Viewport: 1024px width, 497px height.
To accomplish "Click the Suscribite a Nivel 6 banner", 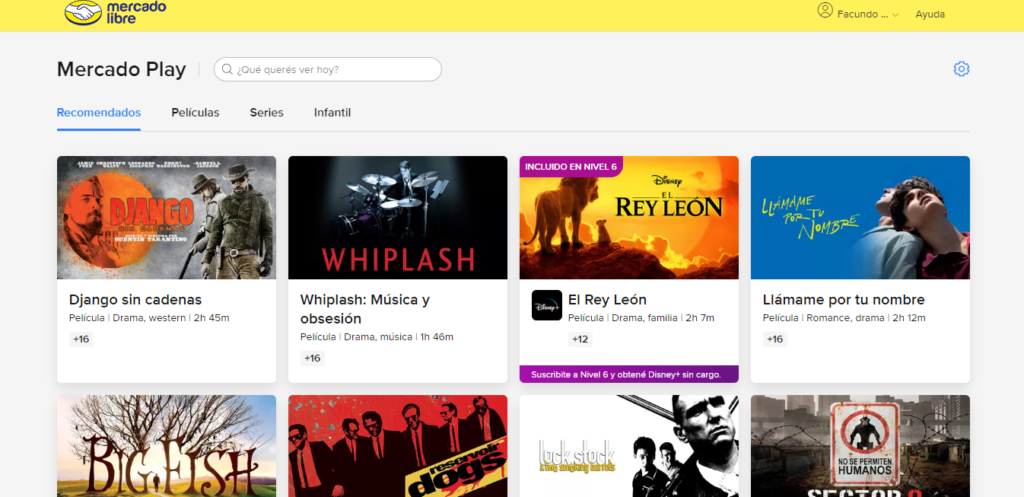I will pos(629,374).
